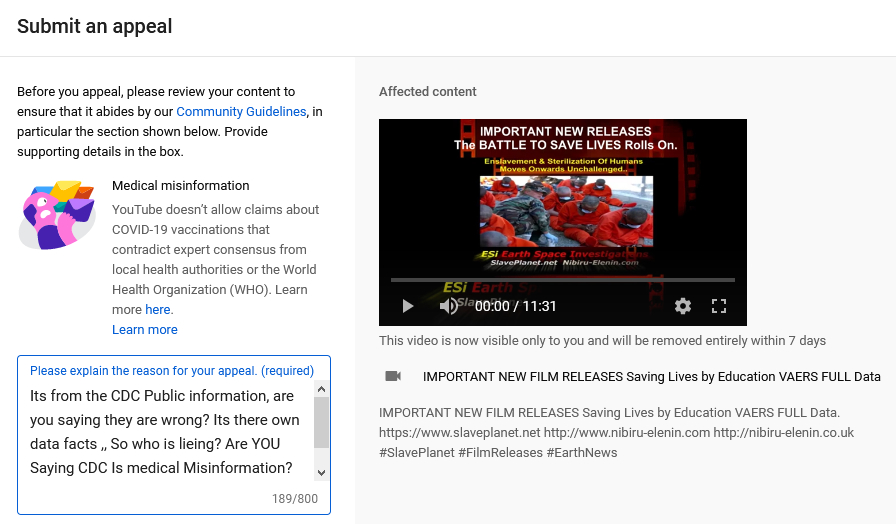The image size is (896, 524).
Task: Open the video settings gear
Action: pyautogui.click(x=683, y=306)
